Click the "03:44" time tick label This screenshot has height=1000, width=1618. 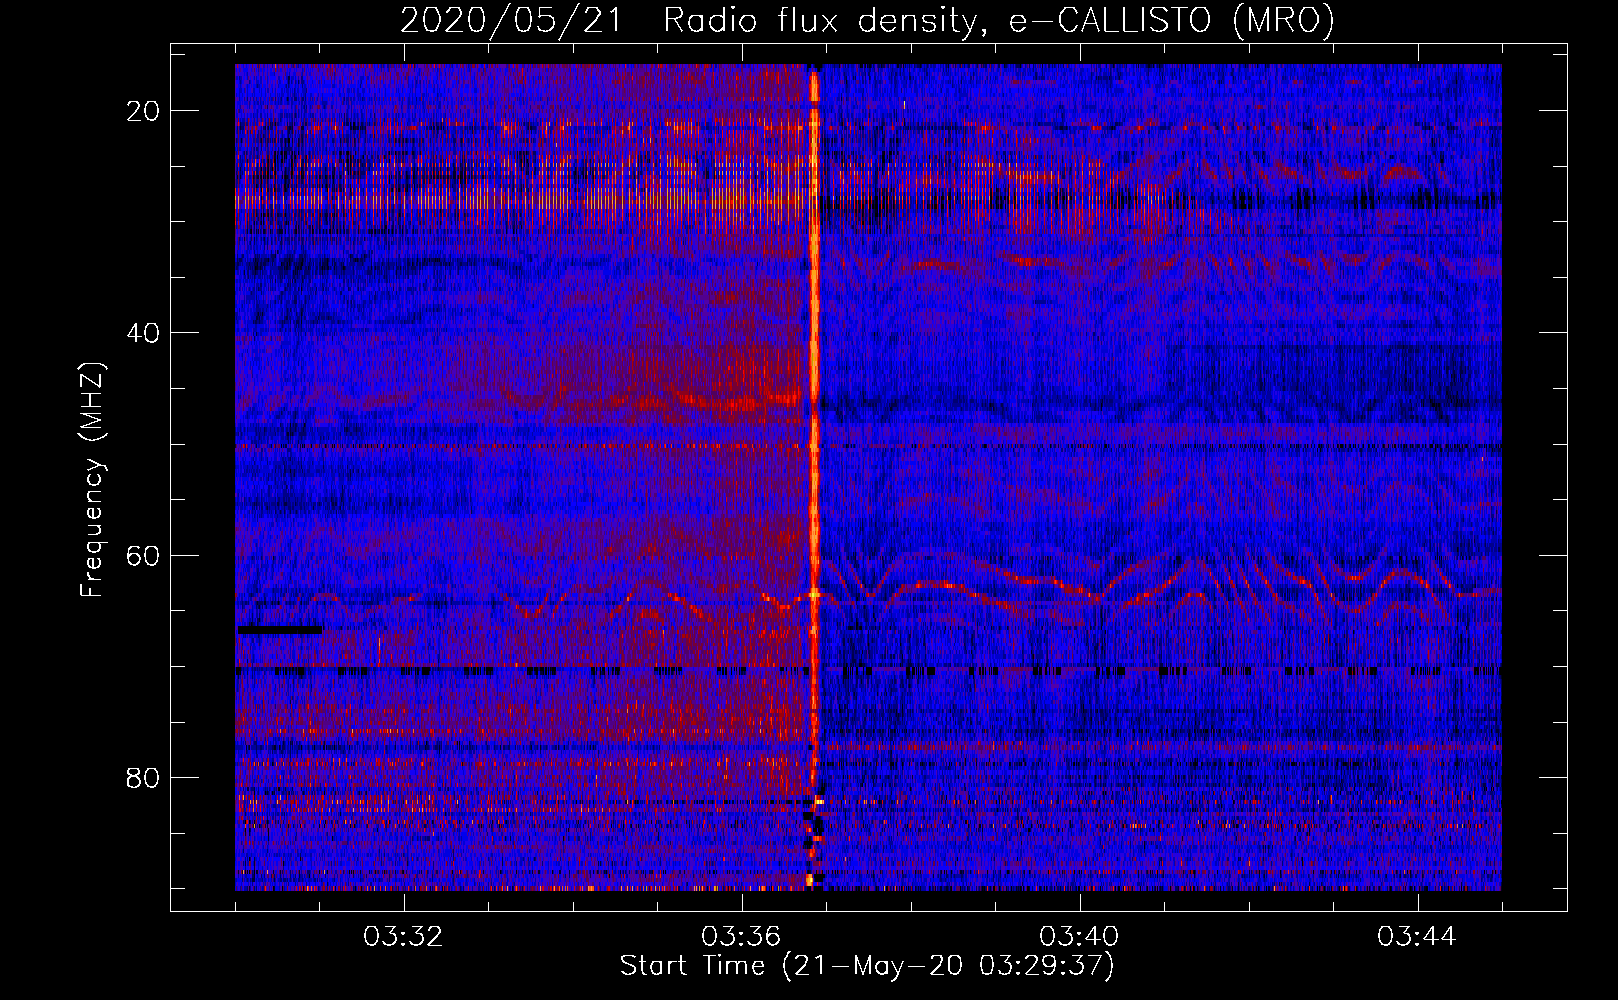1418,938
